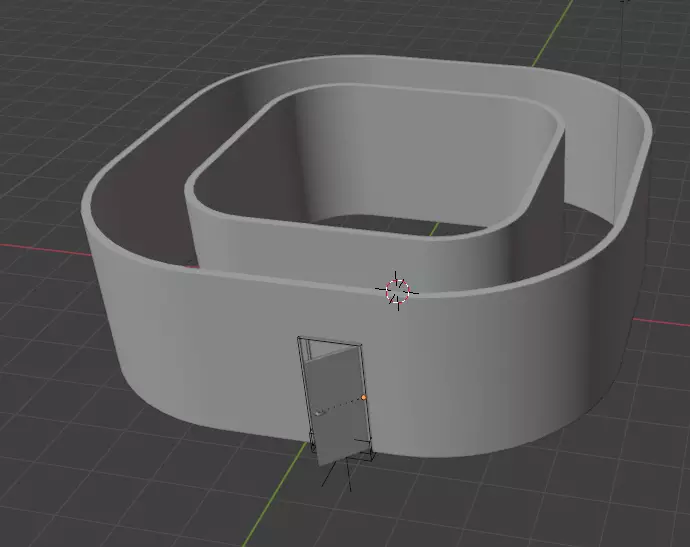Select the open door panel

[338, 405]
